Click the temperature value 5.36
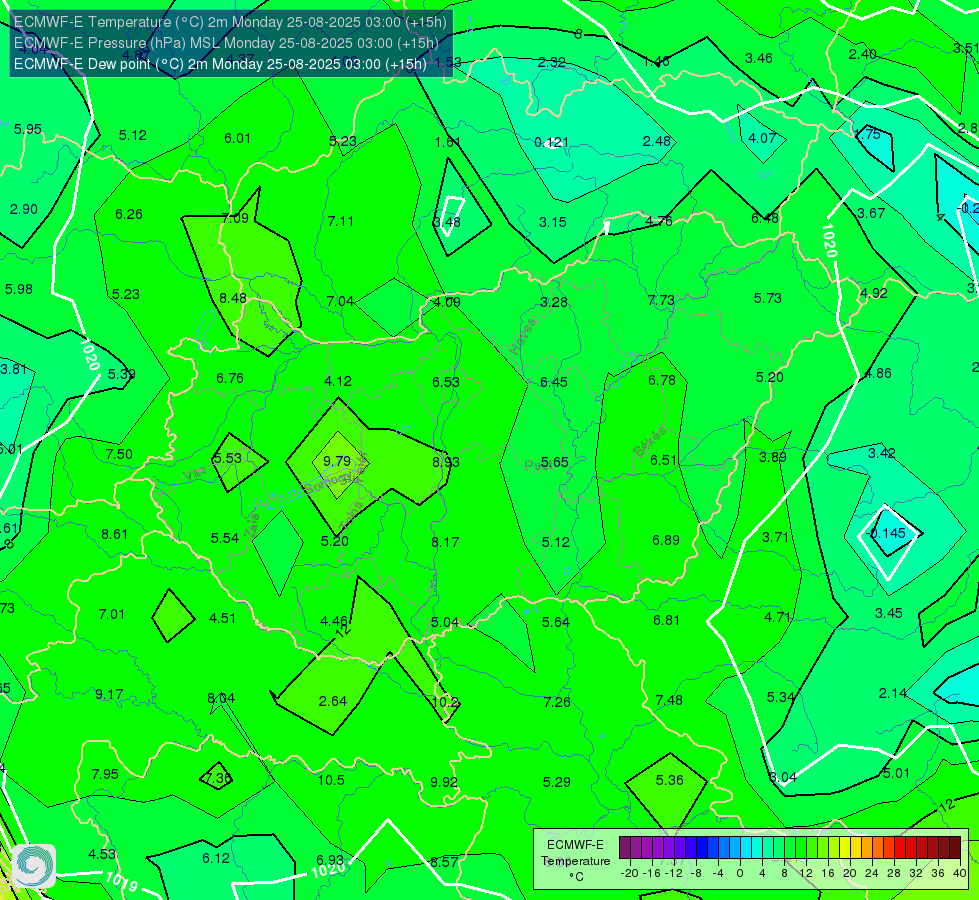This screenshot has height=900, width=979. pyautogui.click(x=669, y=780)
